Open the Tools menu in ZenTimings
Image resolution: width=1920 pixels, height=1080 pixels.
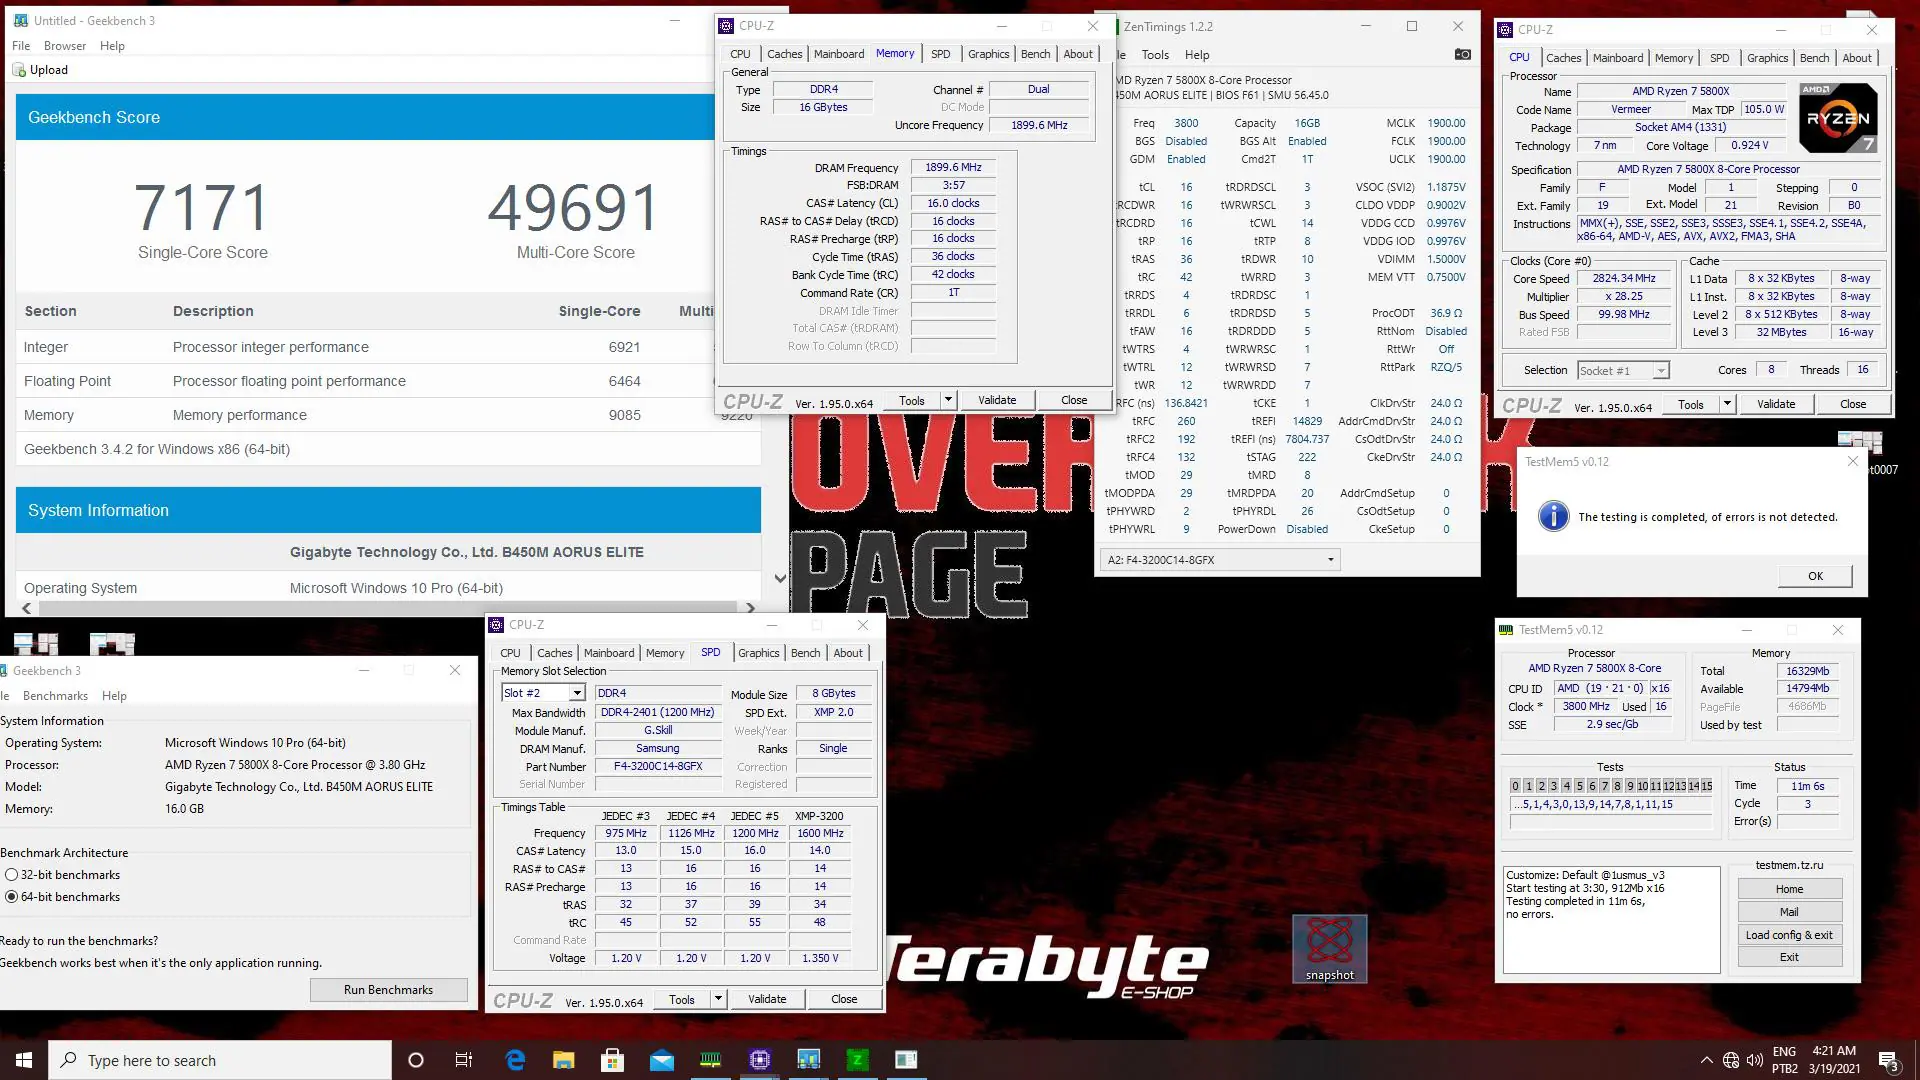tap(1155, 55)
